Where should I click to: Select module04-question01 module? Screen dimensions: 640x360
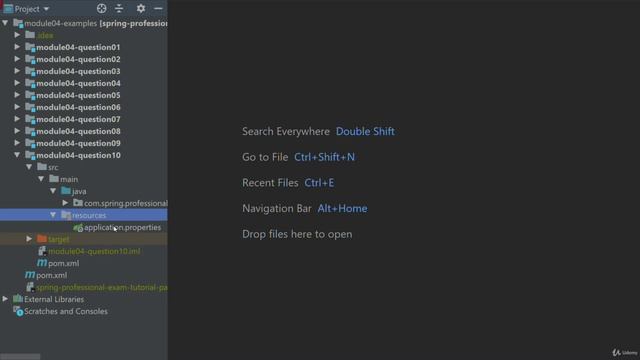tap(78, 47)
